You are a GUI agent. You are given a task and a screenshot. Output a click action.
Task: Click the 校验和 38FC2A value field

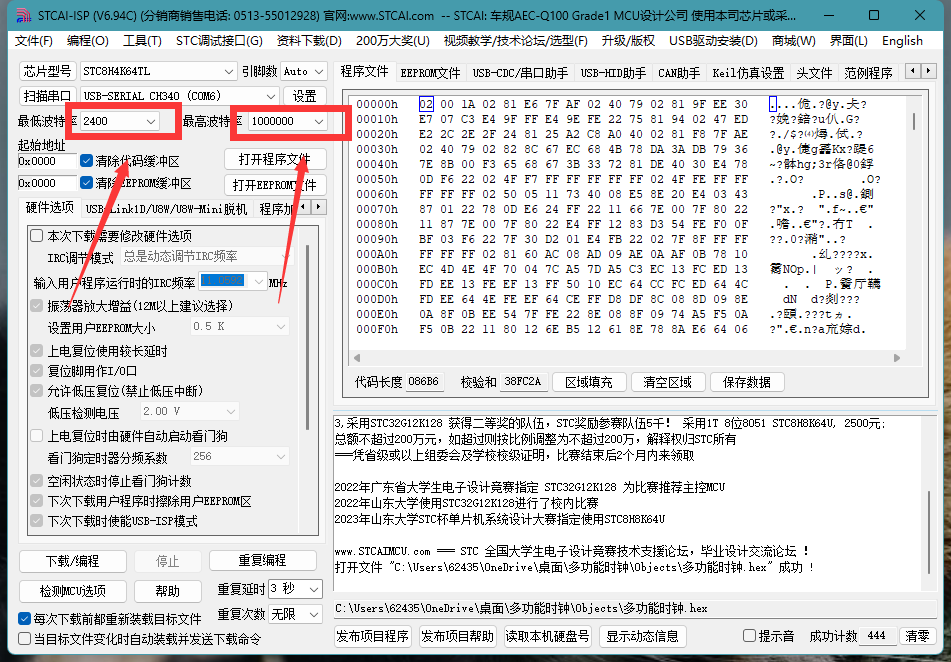[x=523, y=382]
